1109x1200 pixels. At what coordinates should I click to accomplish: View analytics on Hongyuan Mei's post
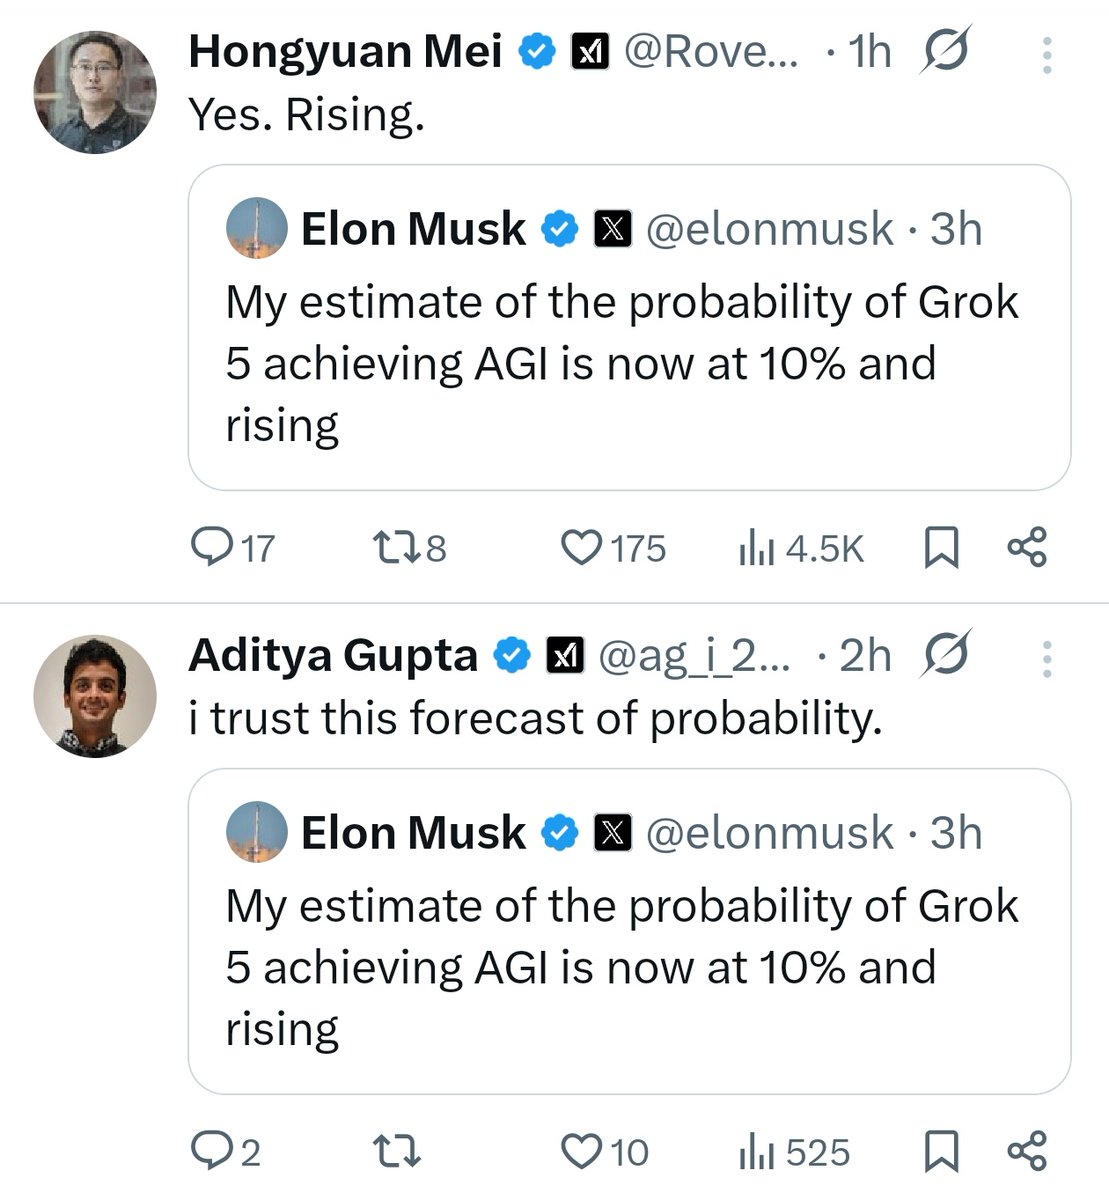click(757, 548)
